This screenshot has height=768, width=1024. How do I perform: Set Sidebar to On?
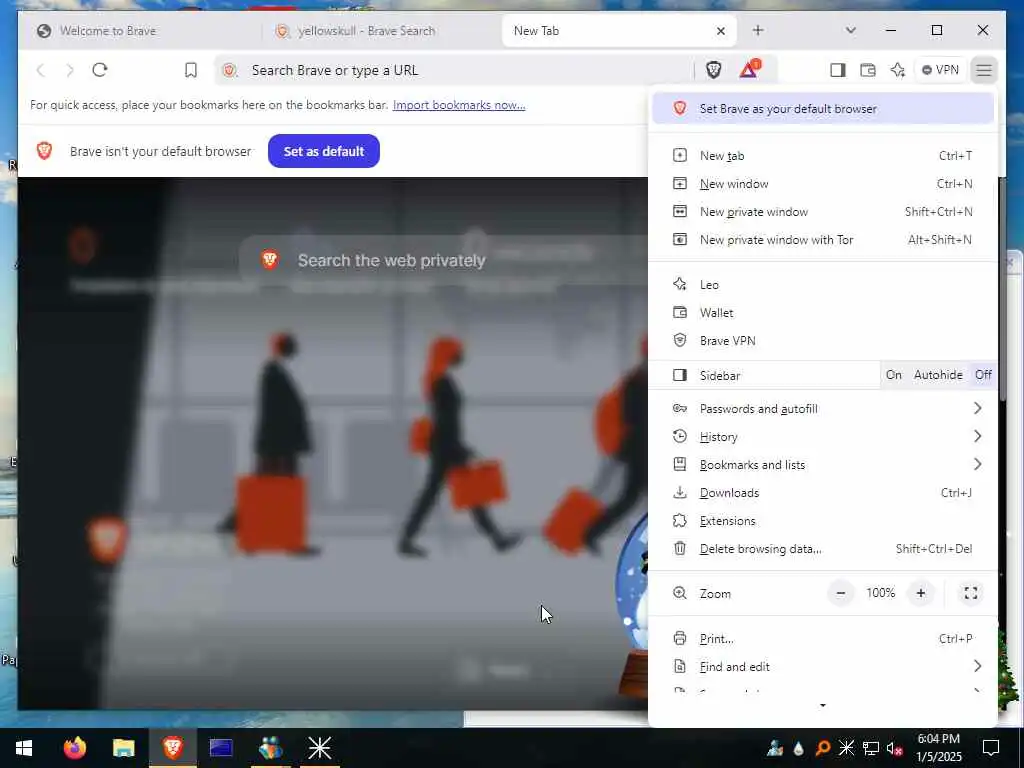(893, 375)
